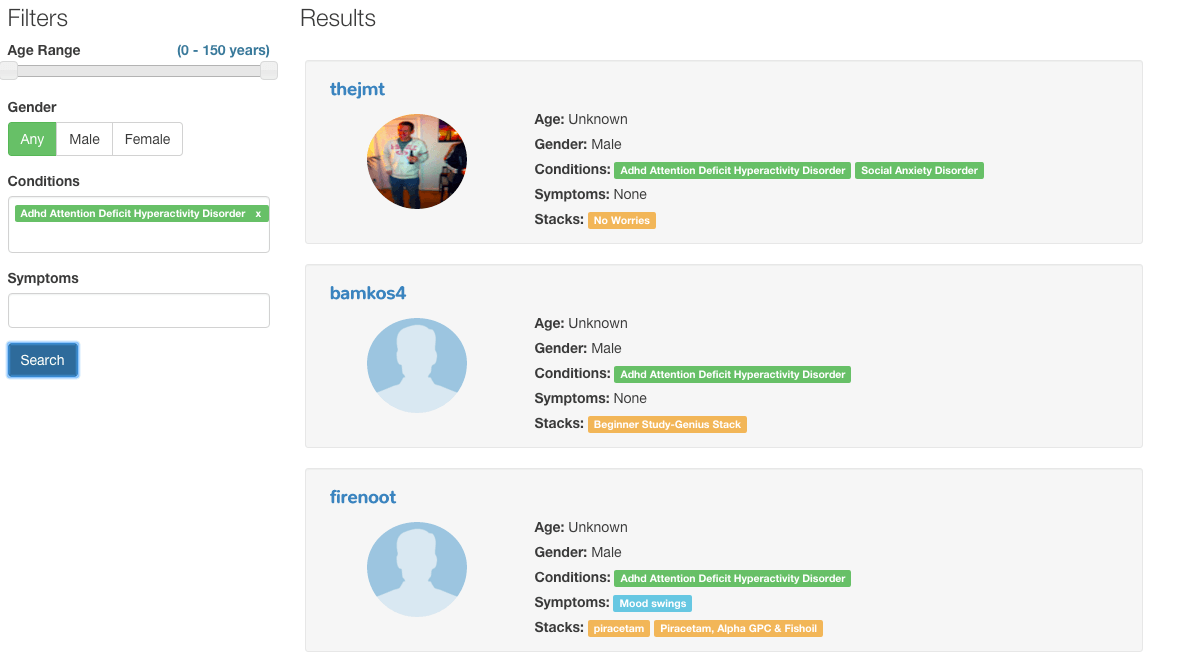Select the Any gender option
Image resolution: width=1177 pixels, height=656 pixels.
(32, 139)
